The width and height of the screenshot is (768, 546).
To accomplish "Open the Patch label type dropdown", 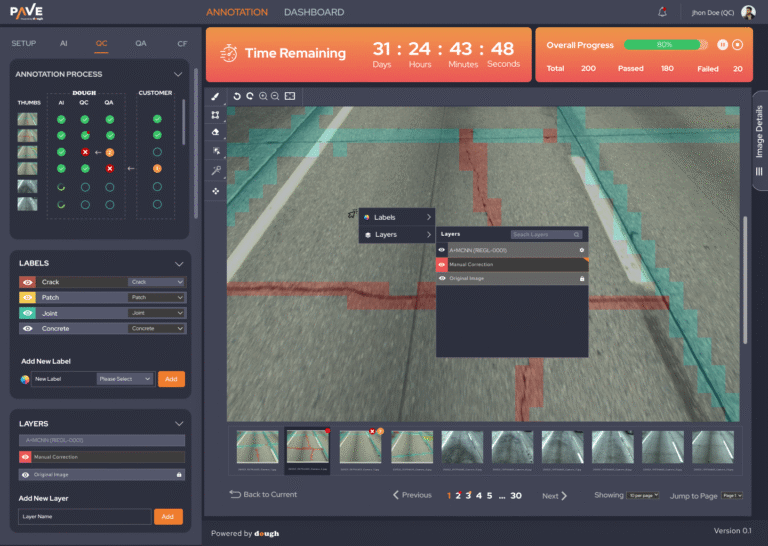I will [x=156, y=297].
